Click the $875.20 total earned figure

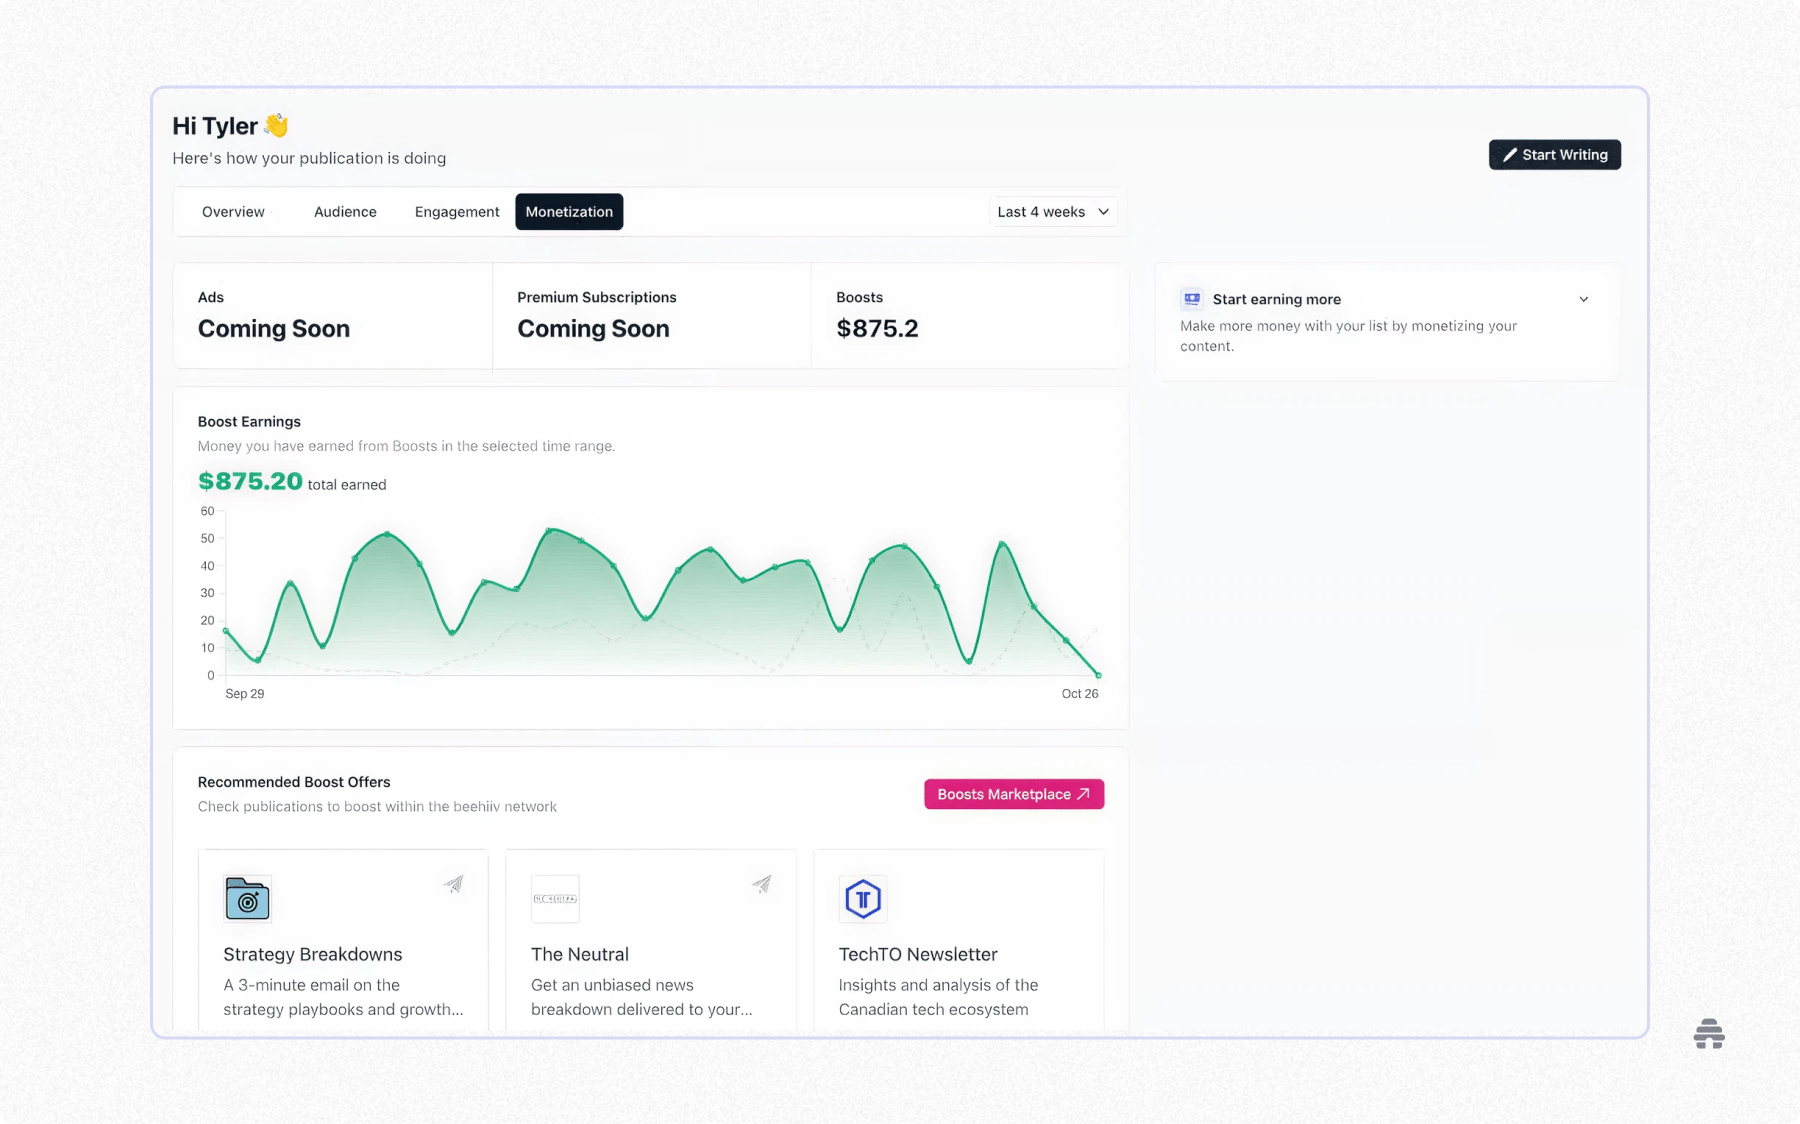click(250, 481)
